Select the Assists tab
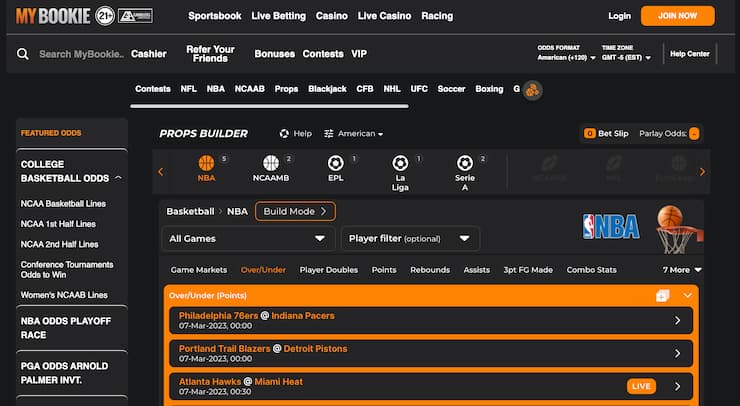Viewport: 740px width, 406px height. pyautogui.click(x=477, y=270)
